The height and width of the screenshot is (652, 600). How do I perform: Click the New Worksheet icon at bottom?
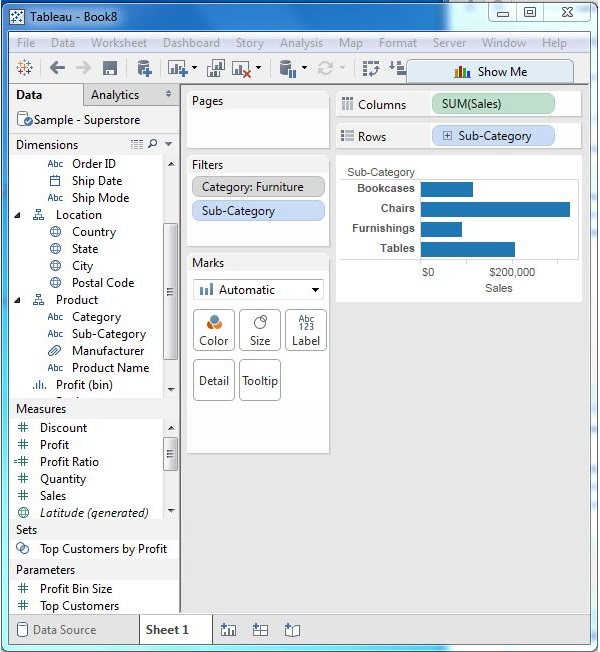point(229,630)
